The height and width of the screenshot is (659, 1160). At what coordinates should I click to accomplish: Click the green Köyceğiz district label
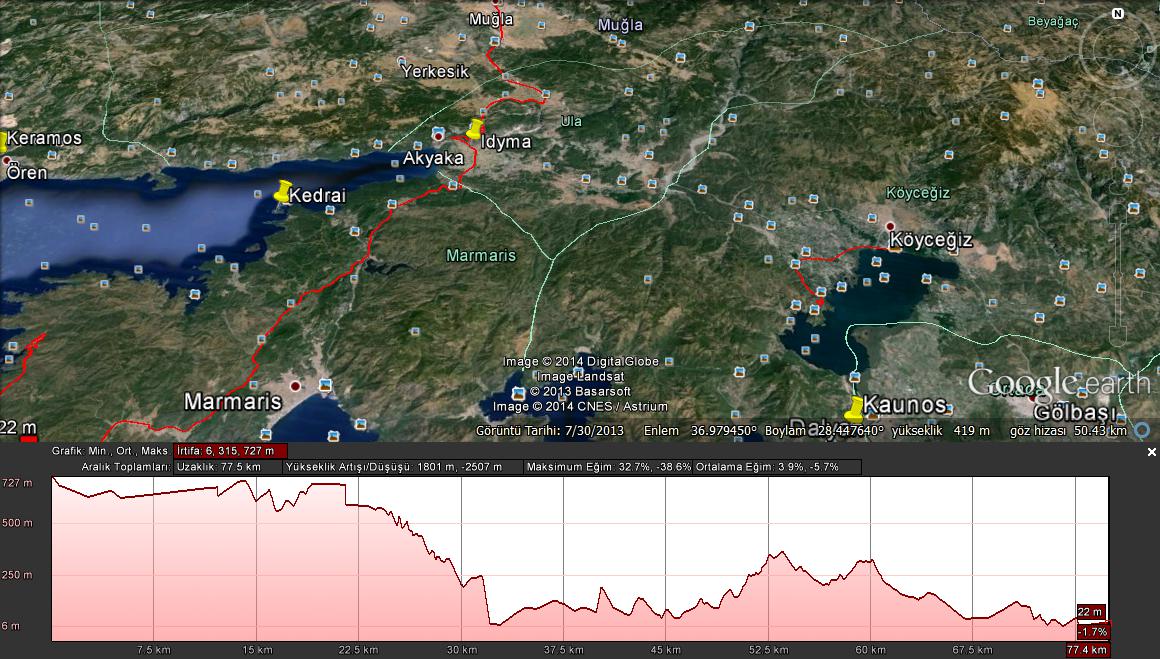pyautogui.click(x=918, y=193)
